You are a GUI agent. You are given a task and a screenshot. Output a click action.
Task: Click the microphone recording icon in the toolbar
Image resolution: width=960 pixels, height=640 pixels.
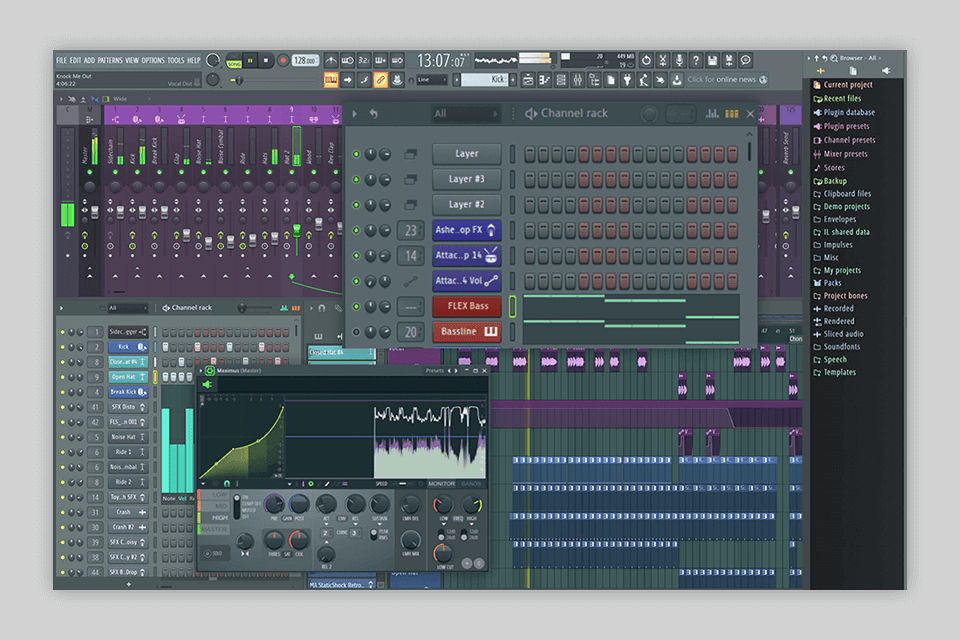(679, 61)
